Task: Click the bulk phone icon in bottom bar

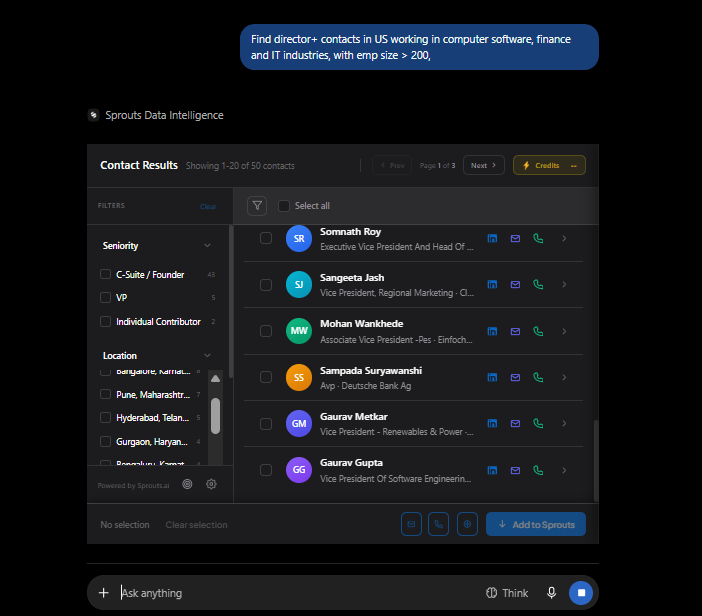Action: click(438, 524)
